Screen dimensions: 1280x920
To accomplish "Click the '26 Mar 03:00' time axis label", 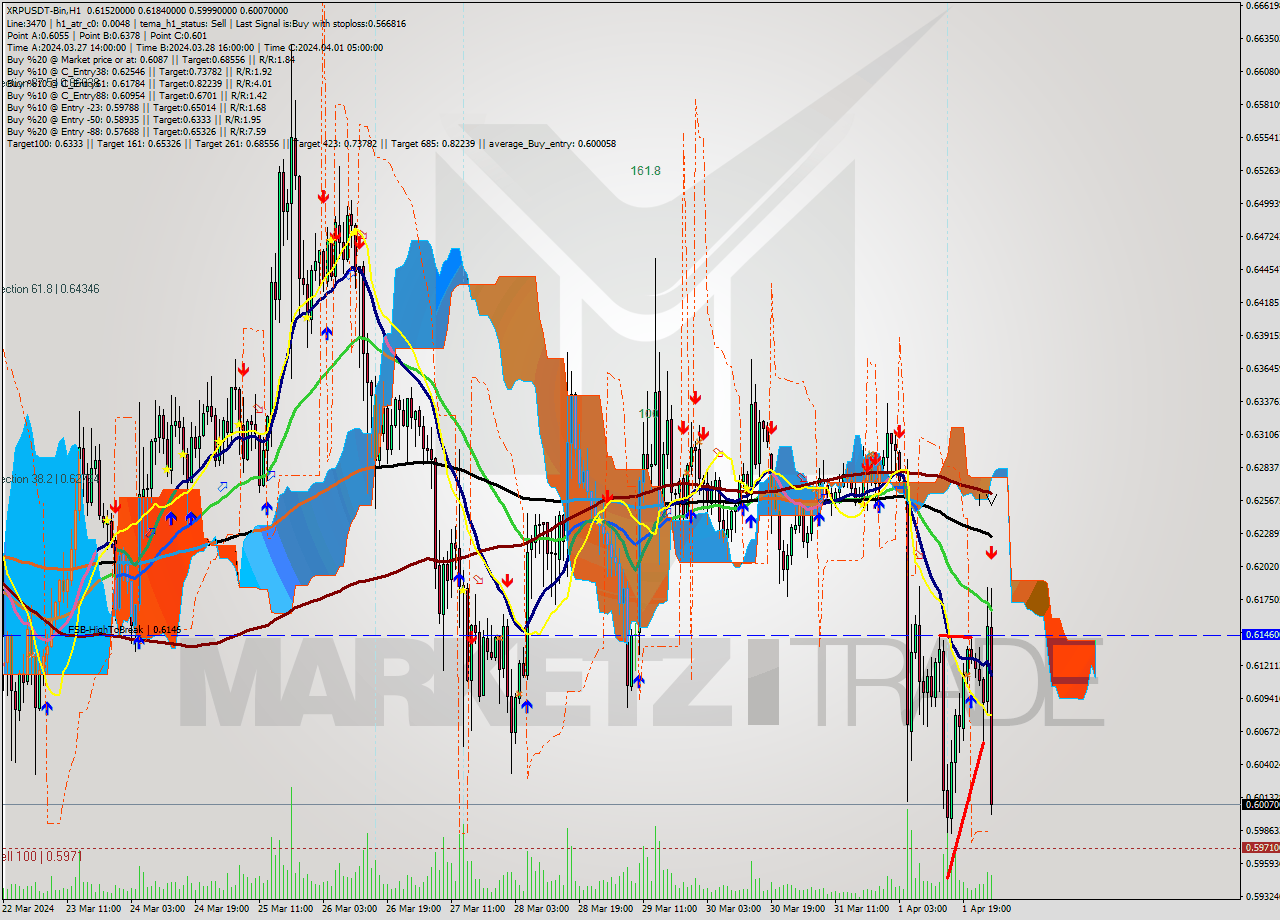I will pyautogui.click(x=350, y=909).
